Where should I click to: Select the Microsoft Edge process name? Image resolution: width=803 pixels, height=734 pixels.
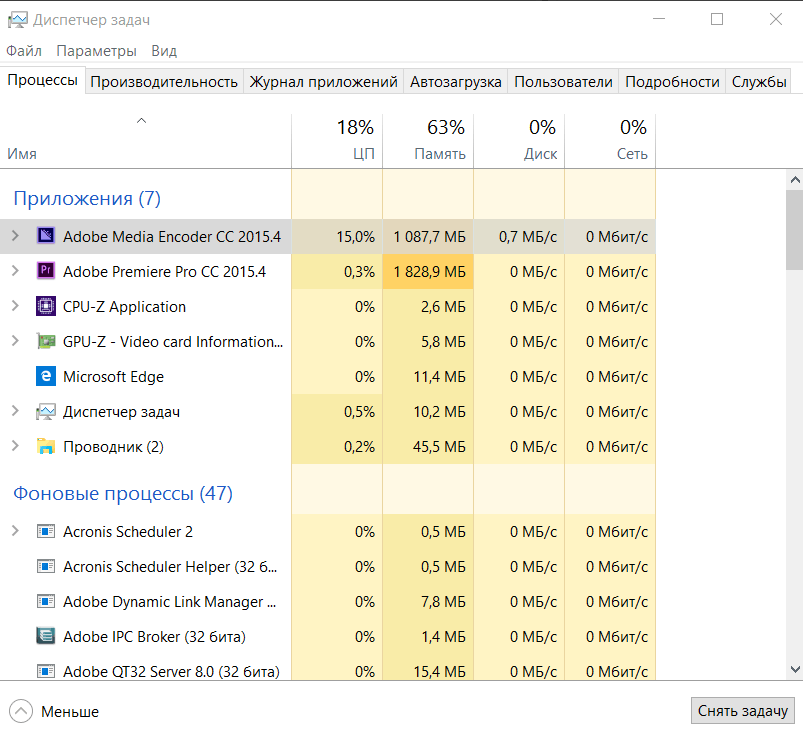pyautogui.click(x=113, y=376)
